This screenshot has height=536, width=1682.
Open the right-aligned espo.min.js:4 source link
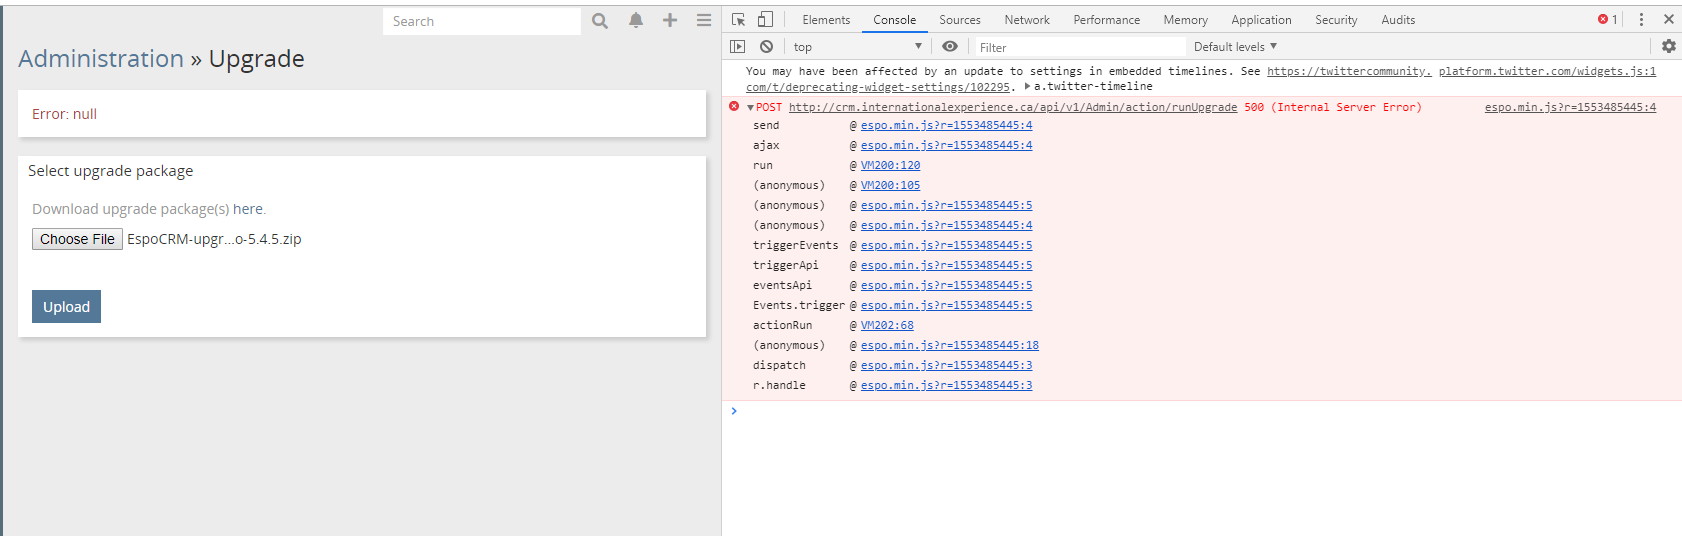click(1570, 107)
